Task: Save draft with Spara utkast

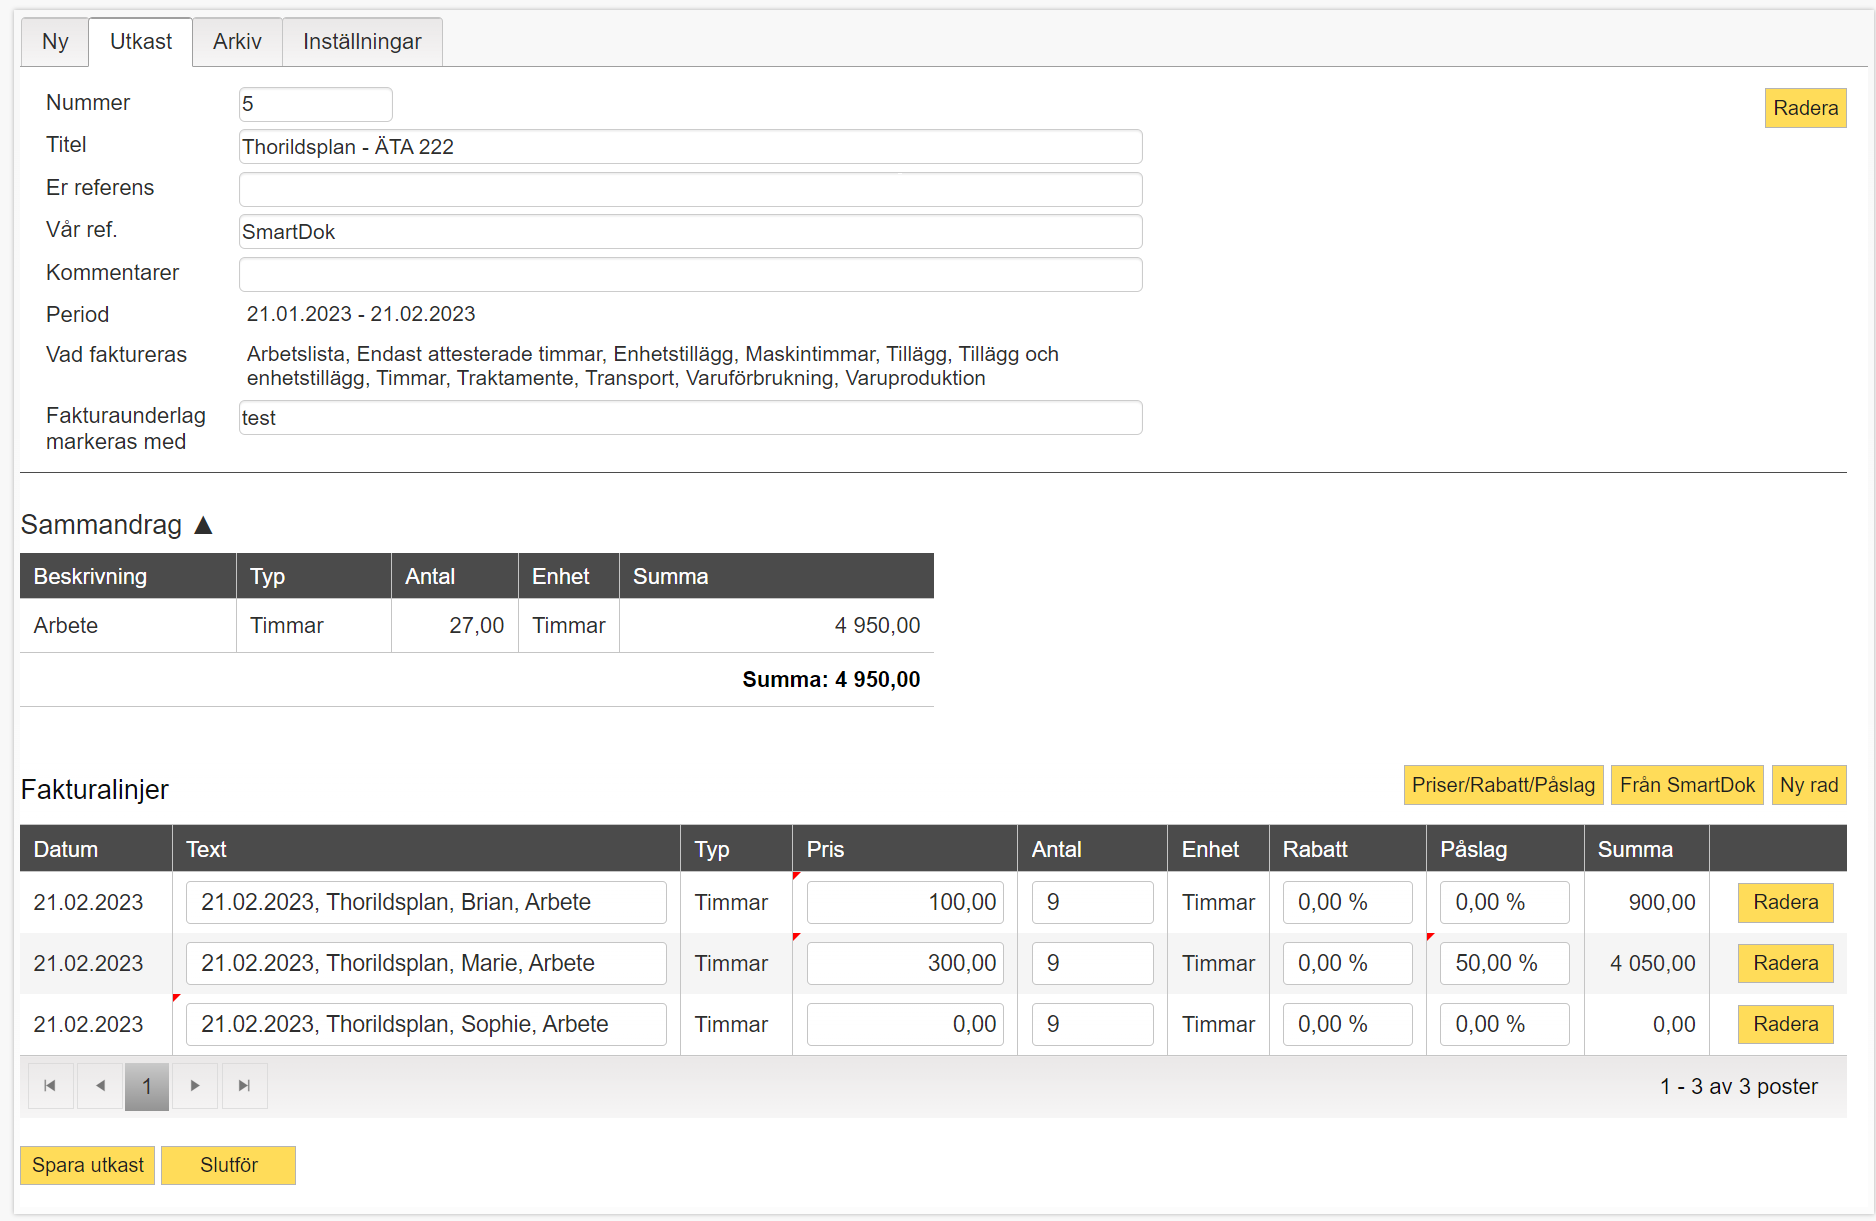Action: pos(88,1165)
